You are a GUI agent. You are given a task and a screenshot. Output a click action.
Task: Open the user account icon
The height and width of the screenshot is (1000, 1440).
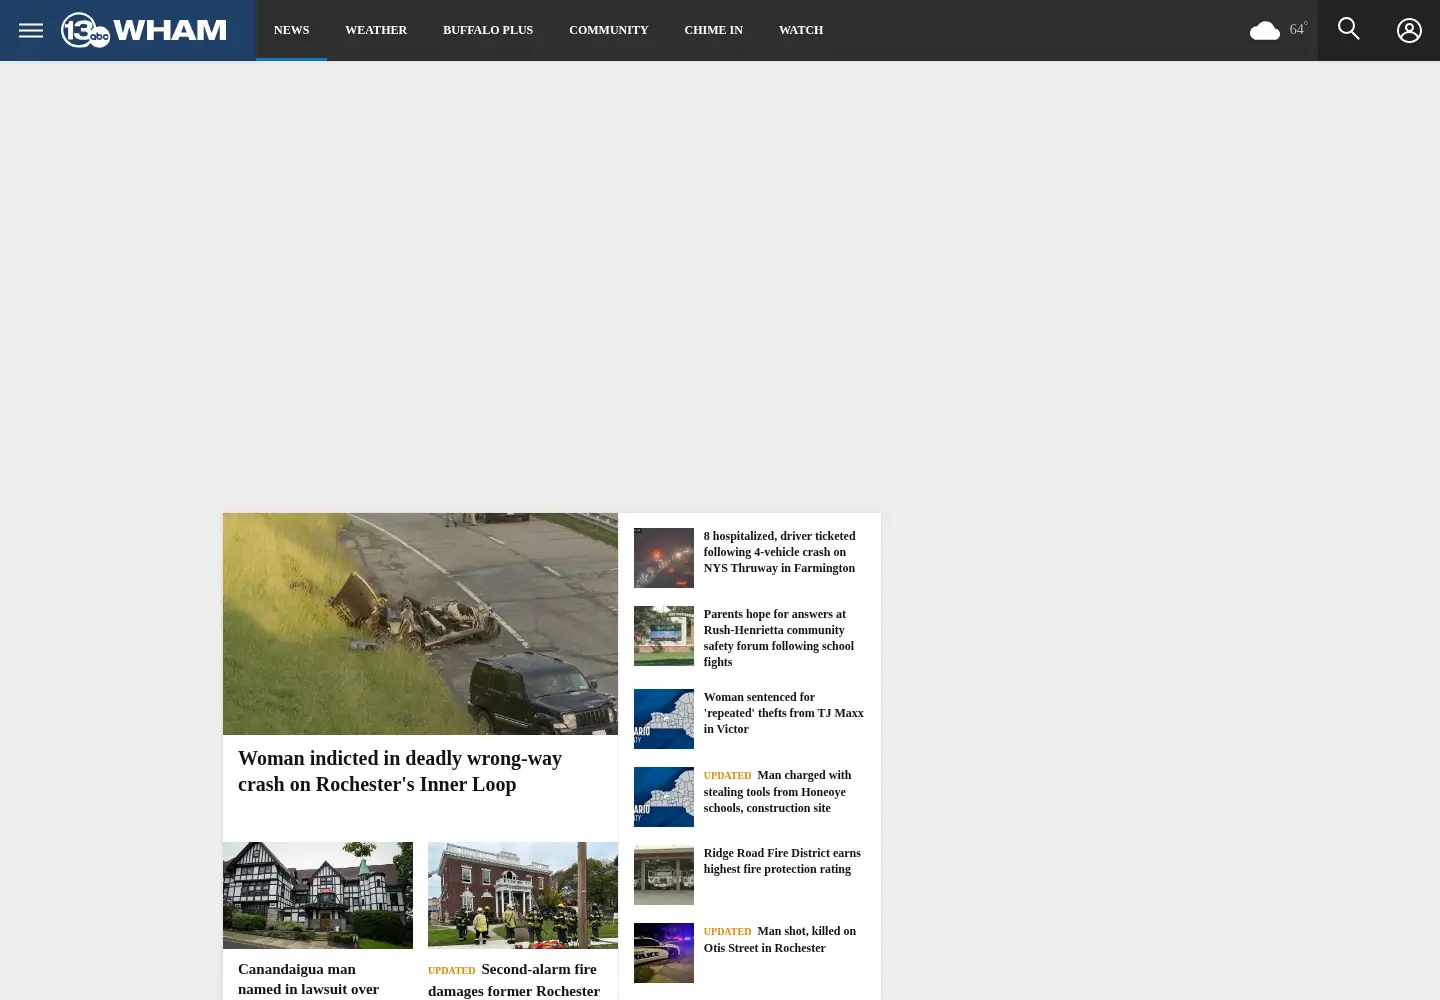click(x=1409, y=30)
